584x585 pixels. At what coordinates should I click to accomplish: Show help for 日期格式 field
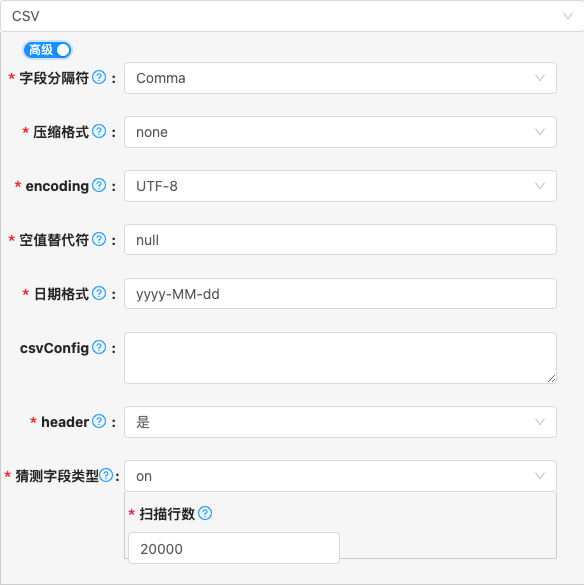click(x=99, y=294)
